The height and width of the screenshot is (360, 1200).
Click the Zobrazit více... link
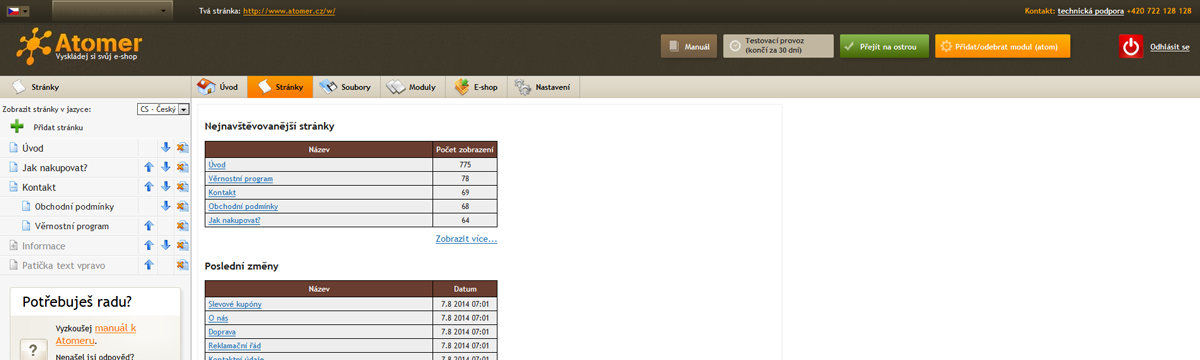pos(466,239)
